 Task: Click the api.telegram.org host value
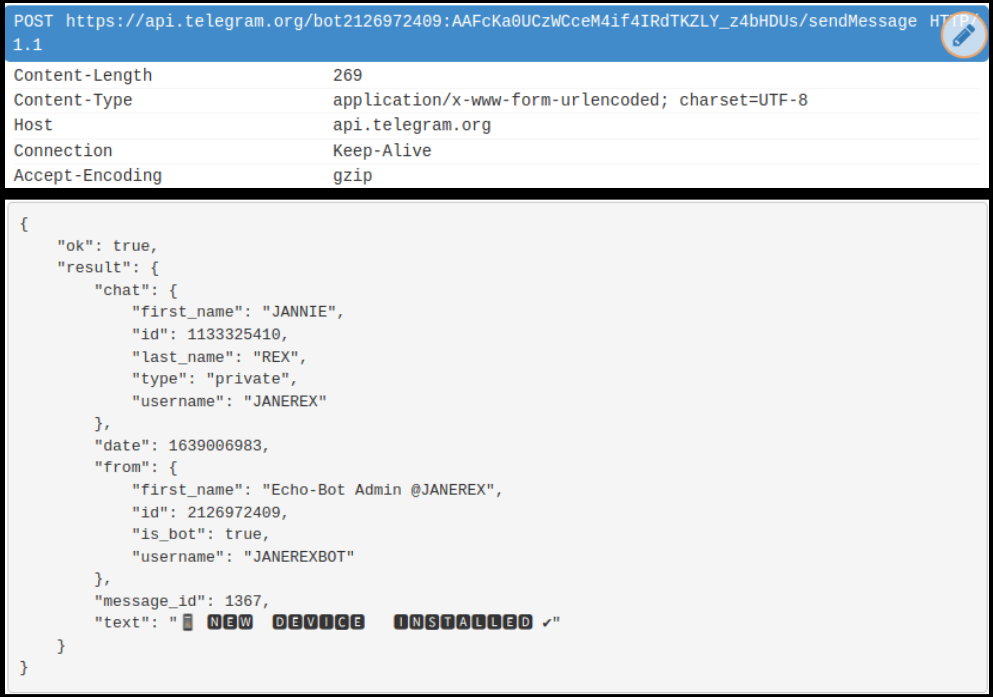pos(412,125)
